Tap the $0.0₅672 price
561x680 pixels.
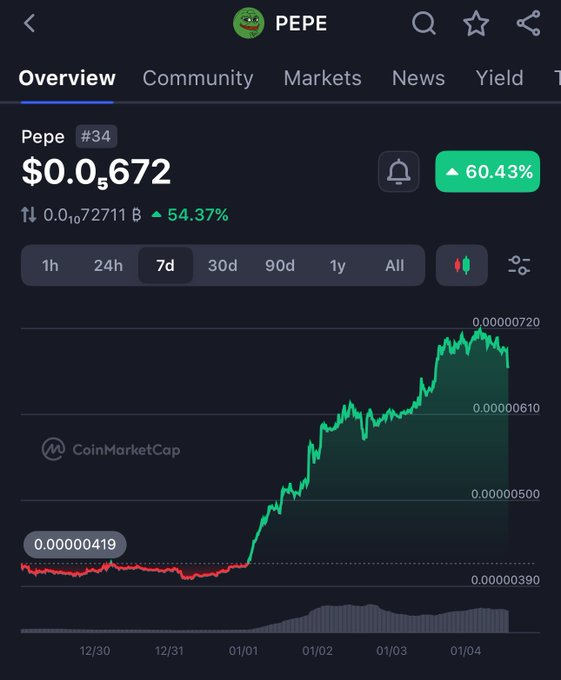point(96,172)
